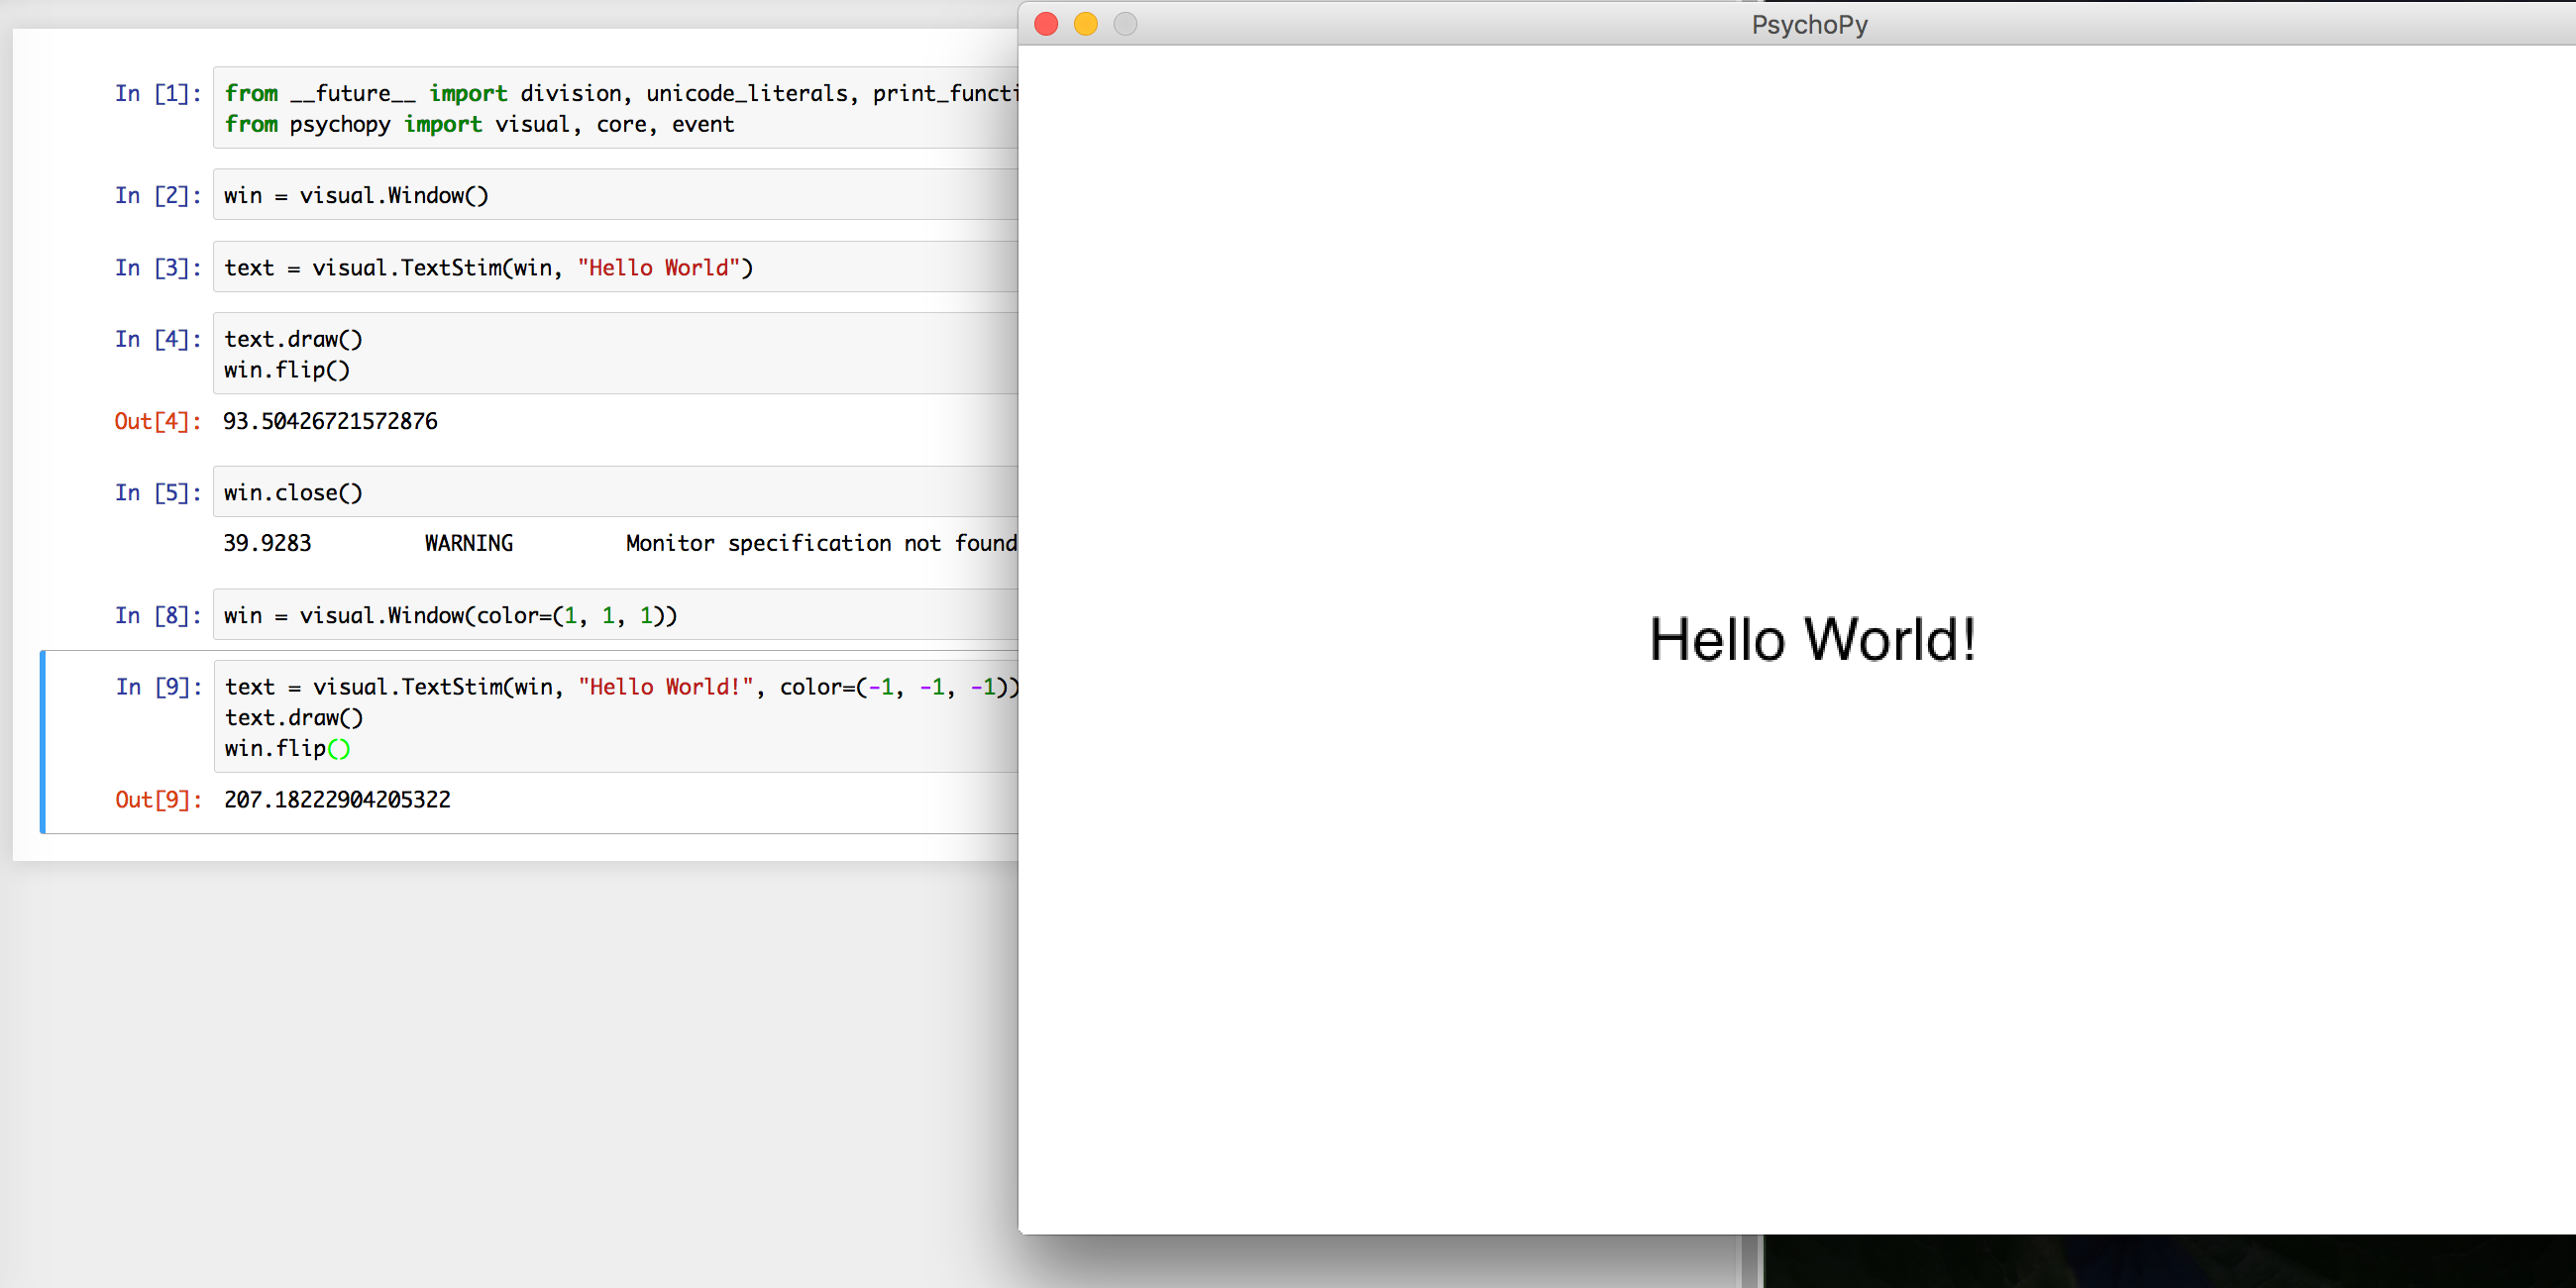Select the text.draw() cell for editing
This screenshot has width=2576, height=1288.
[x=292, y=339]
